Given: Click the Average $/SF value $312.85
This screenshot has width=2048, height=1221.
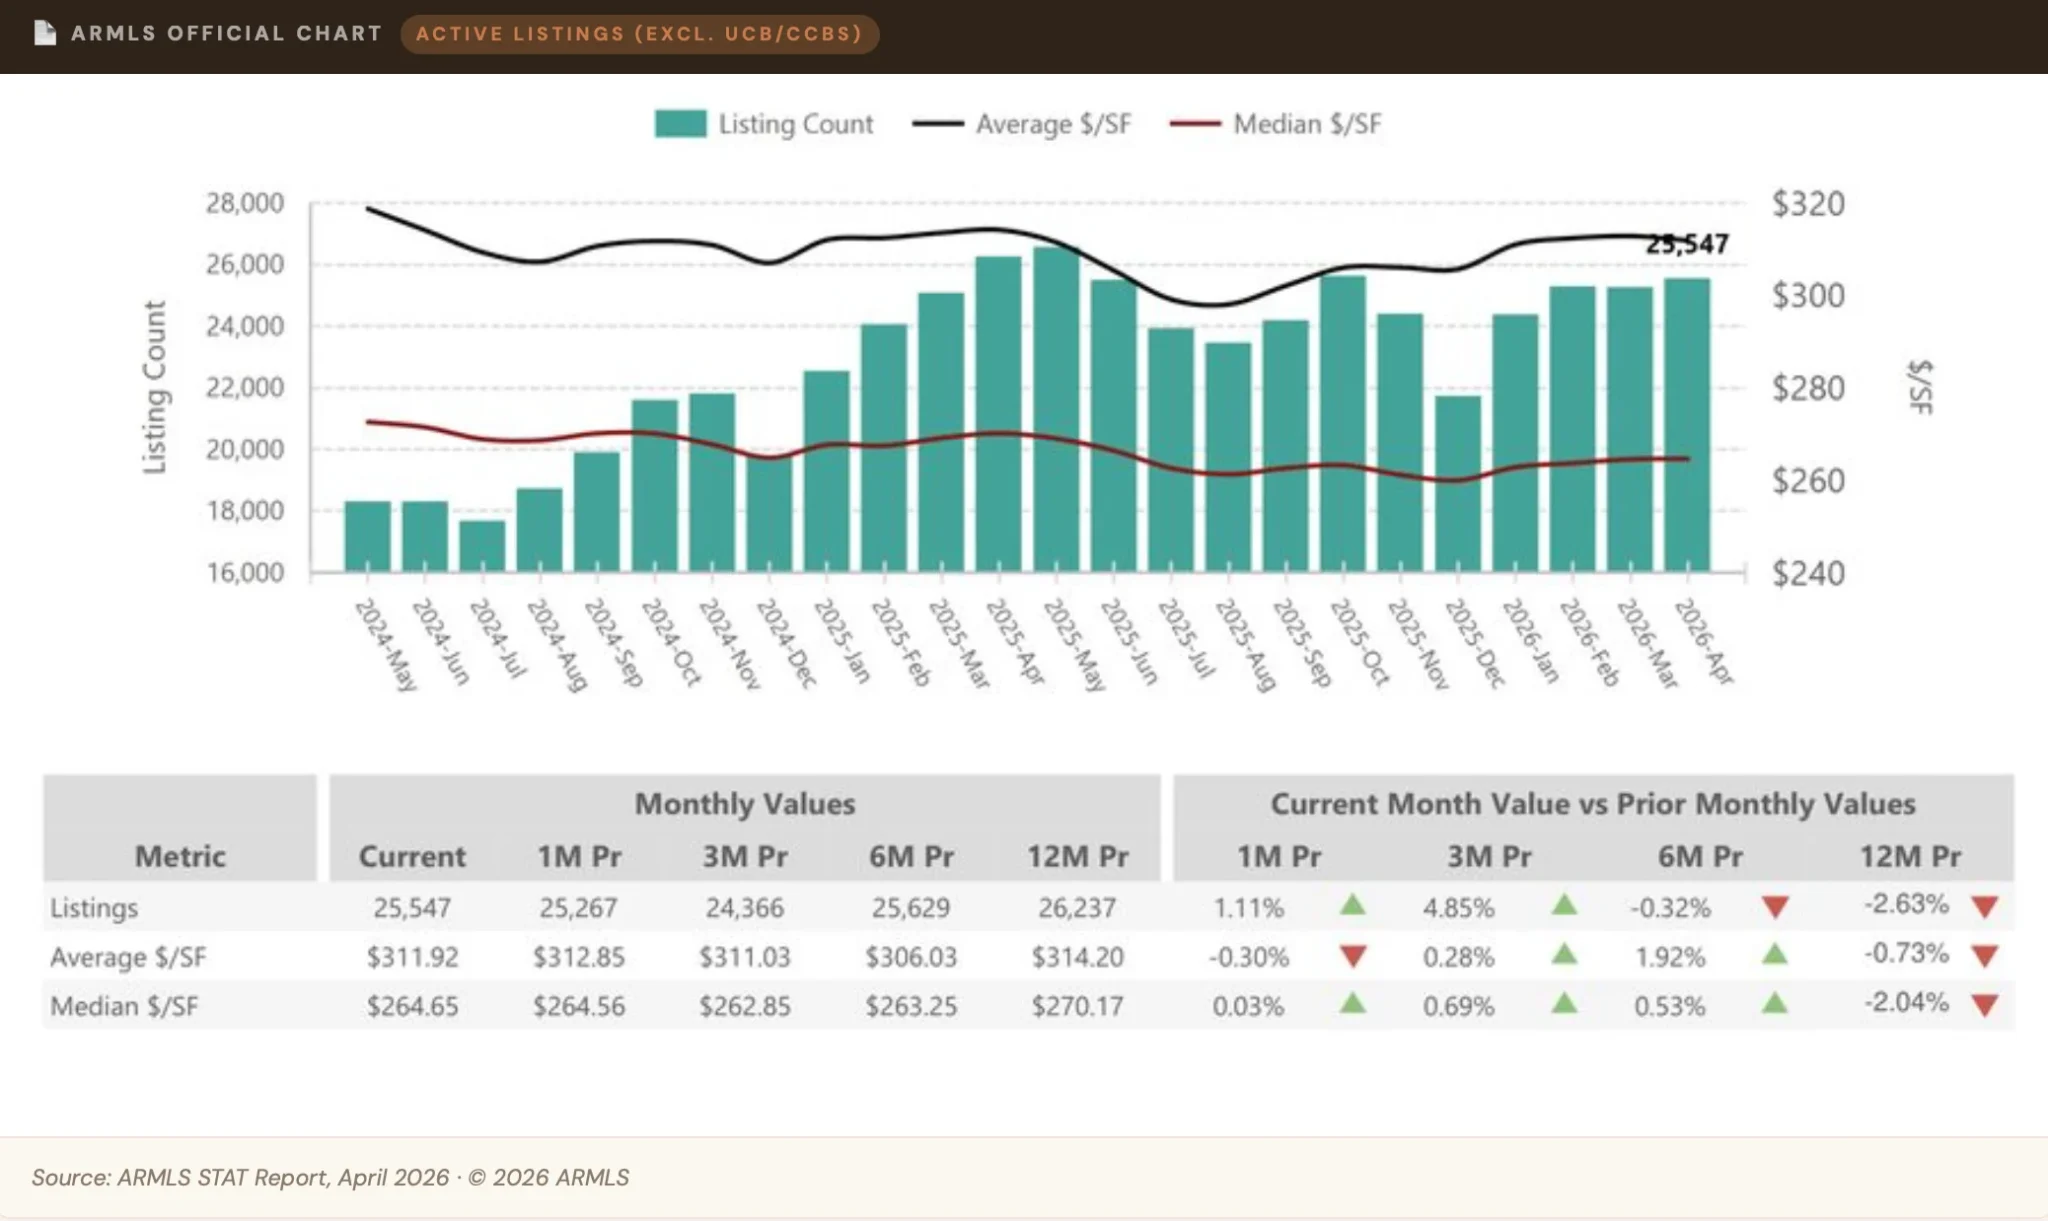Looking at the screenshot, I should [578, 957].
